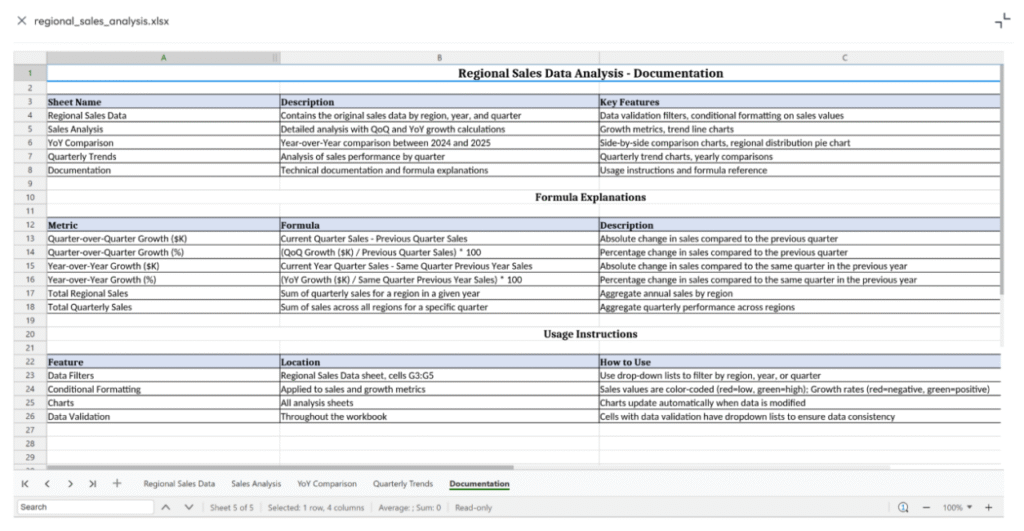1024x531 pixels.
Task: Open the accessibility check icon in status bar
Action: [x=903, y=508]
